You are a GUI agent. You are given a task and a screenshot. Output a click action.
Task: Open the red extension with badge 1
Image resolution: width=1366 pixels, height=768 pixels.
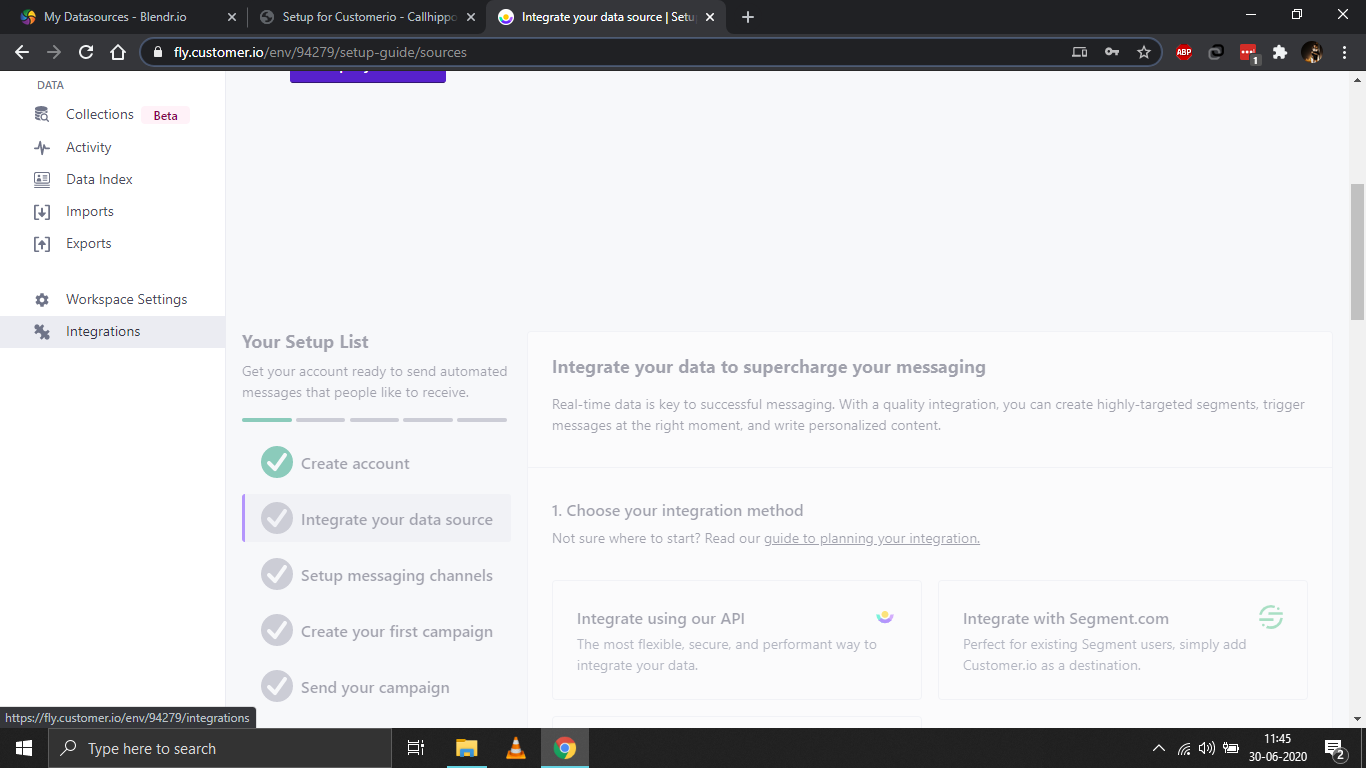(1248, 53)
